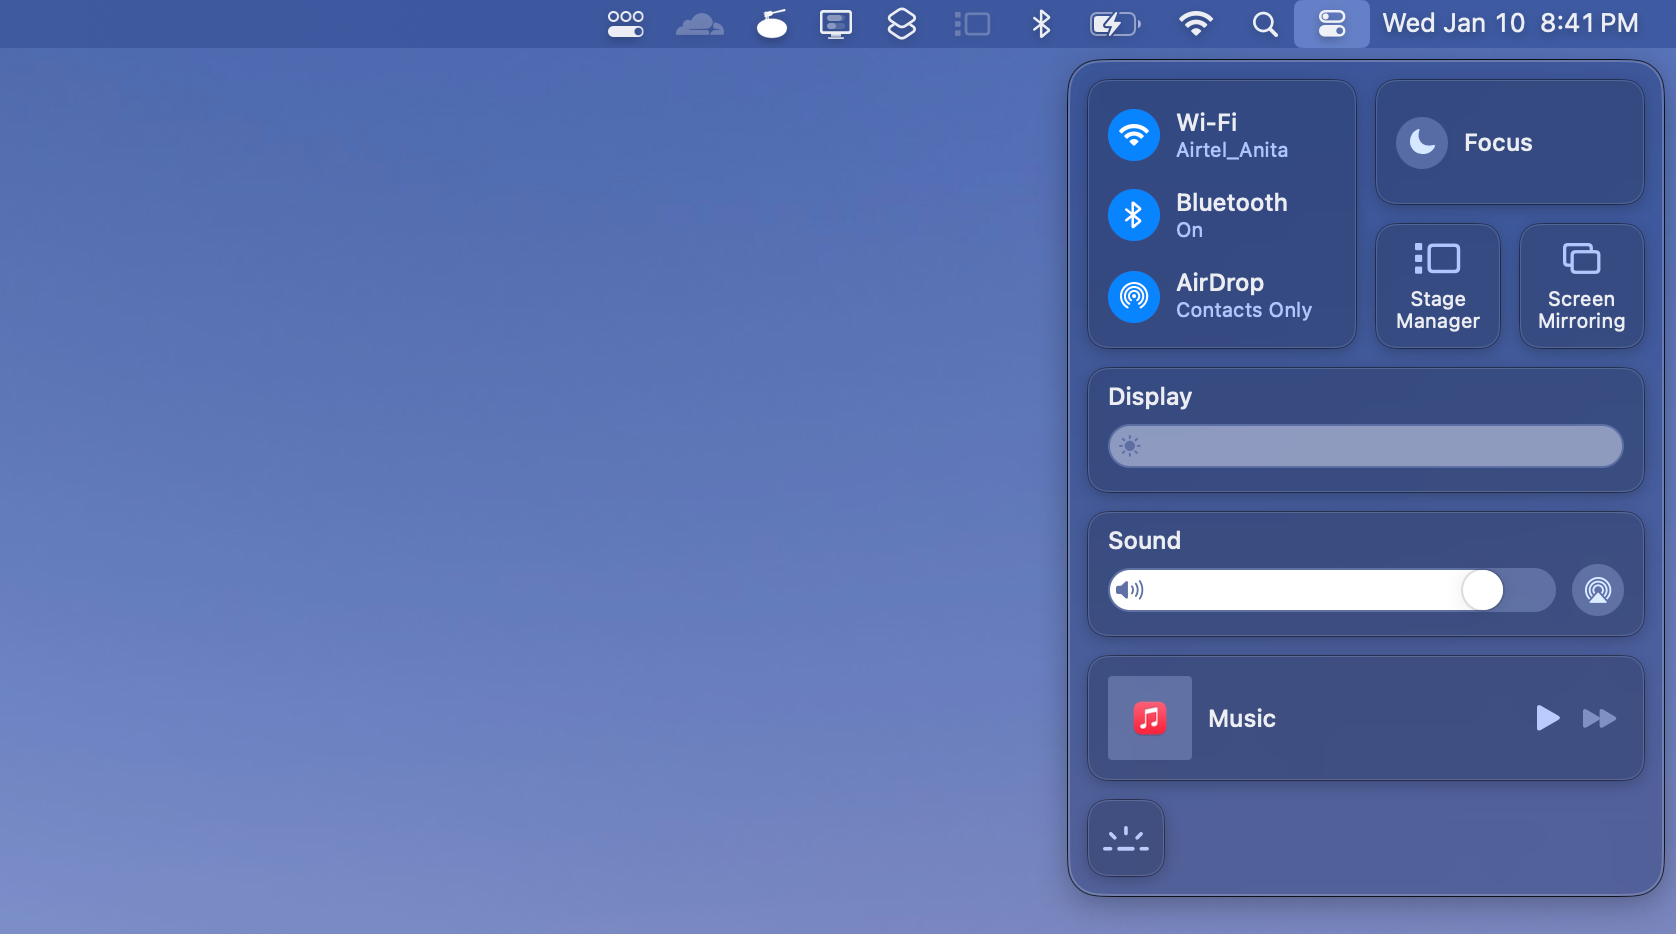Click the Bluetooth icon in the menu bar
Viewport: 1676px width, 934px height.
coord(1041,23)
